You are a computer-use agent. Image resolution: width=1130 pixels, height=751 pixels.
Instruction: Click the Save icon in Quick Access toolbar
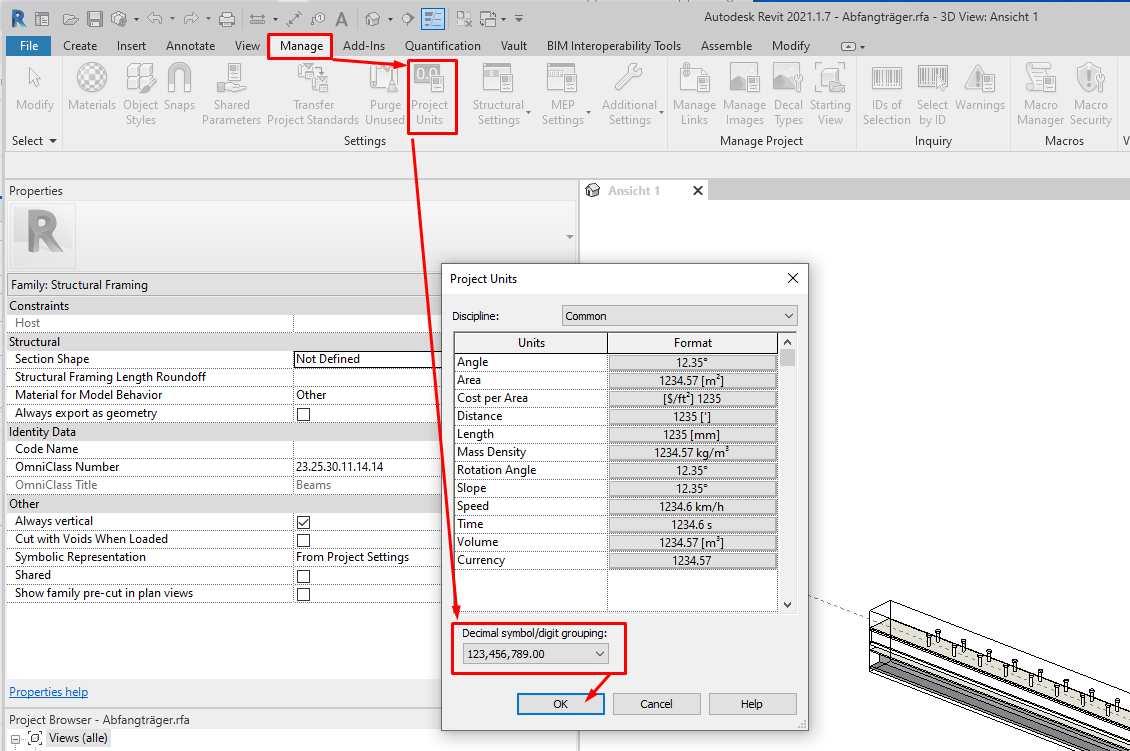[93, 18]
